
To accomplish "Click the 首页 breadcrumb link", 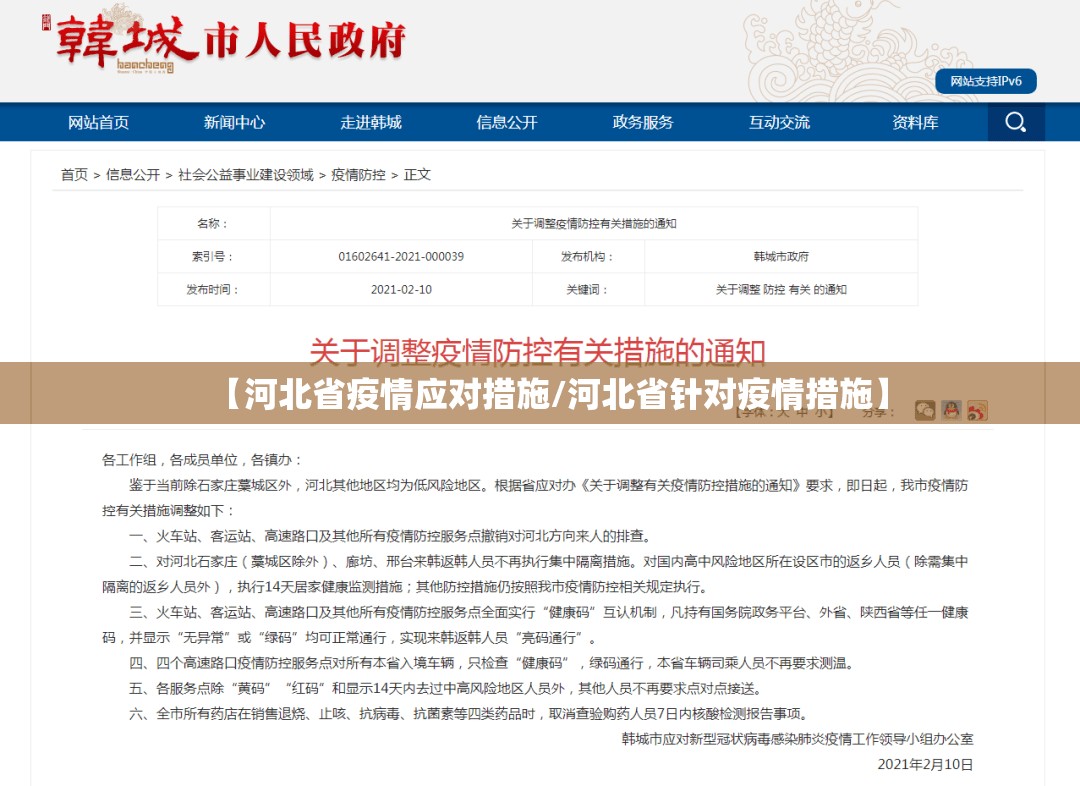I will (x=74, y=174).
